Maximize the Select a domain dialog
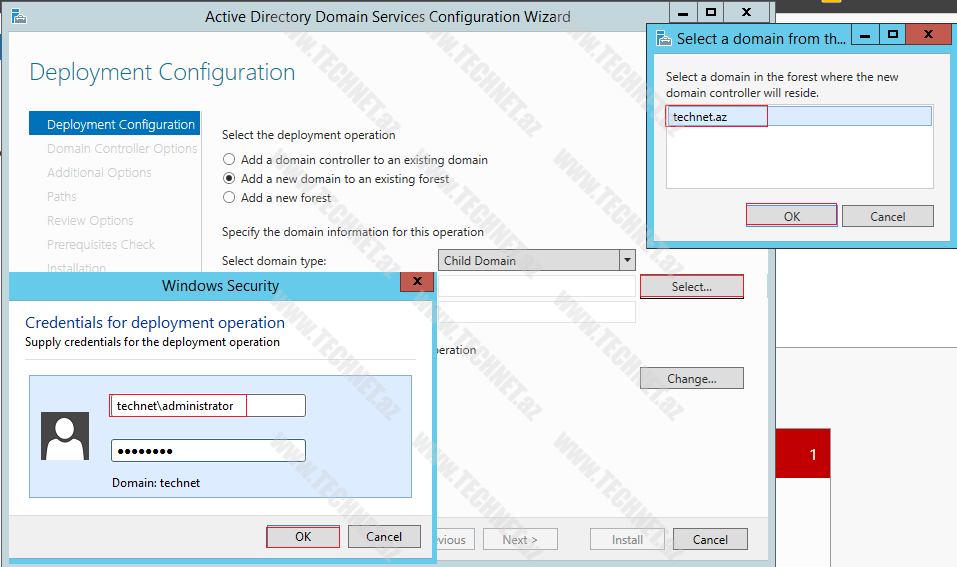 click(893, 35)
